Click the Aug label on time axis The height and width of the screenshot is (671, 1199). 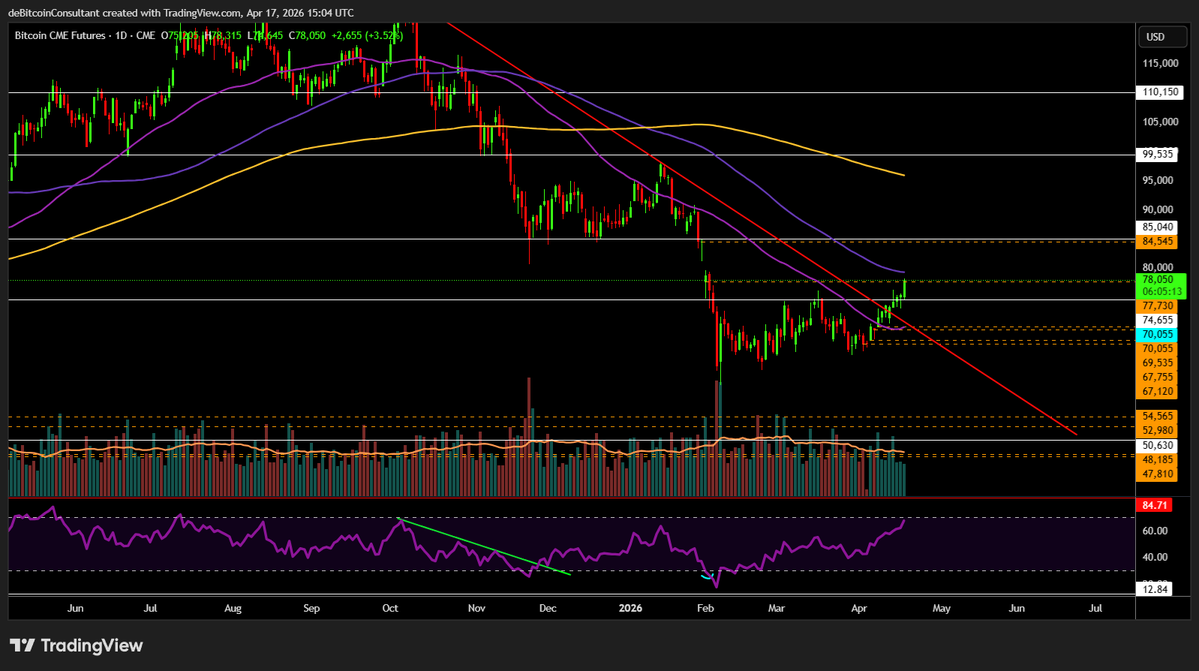pyautogui.click(x=232, y=608)
